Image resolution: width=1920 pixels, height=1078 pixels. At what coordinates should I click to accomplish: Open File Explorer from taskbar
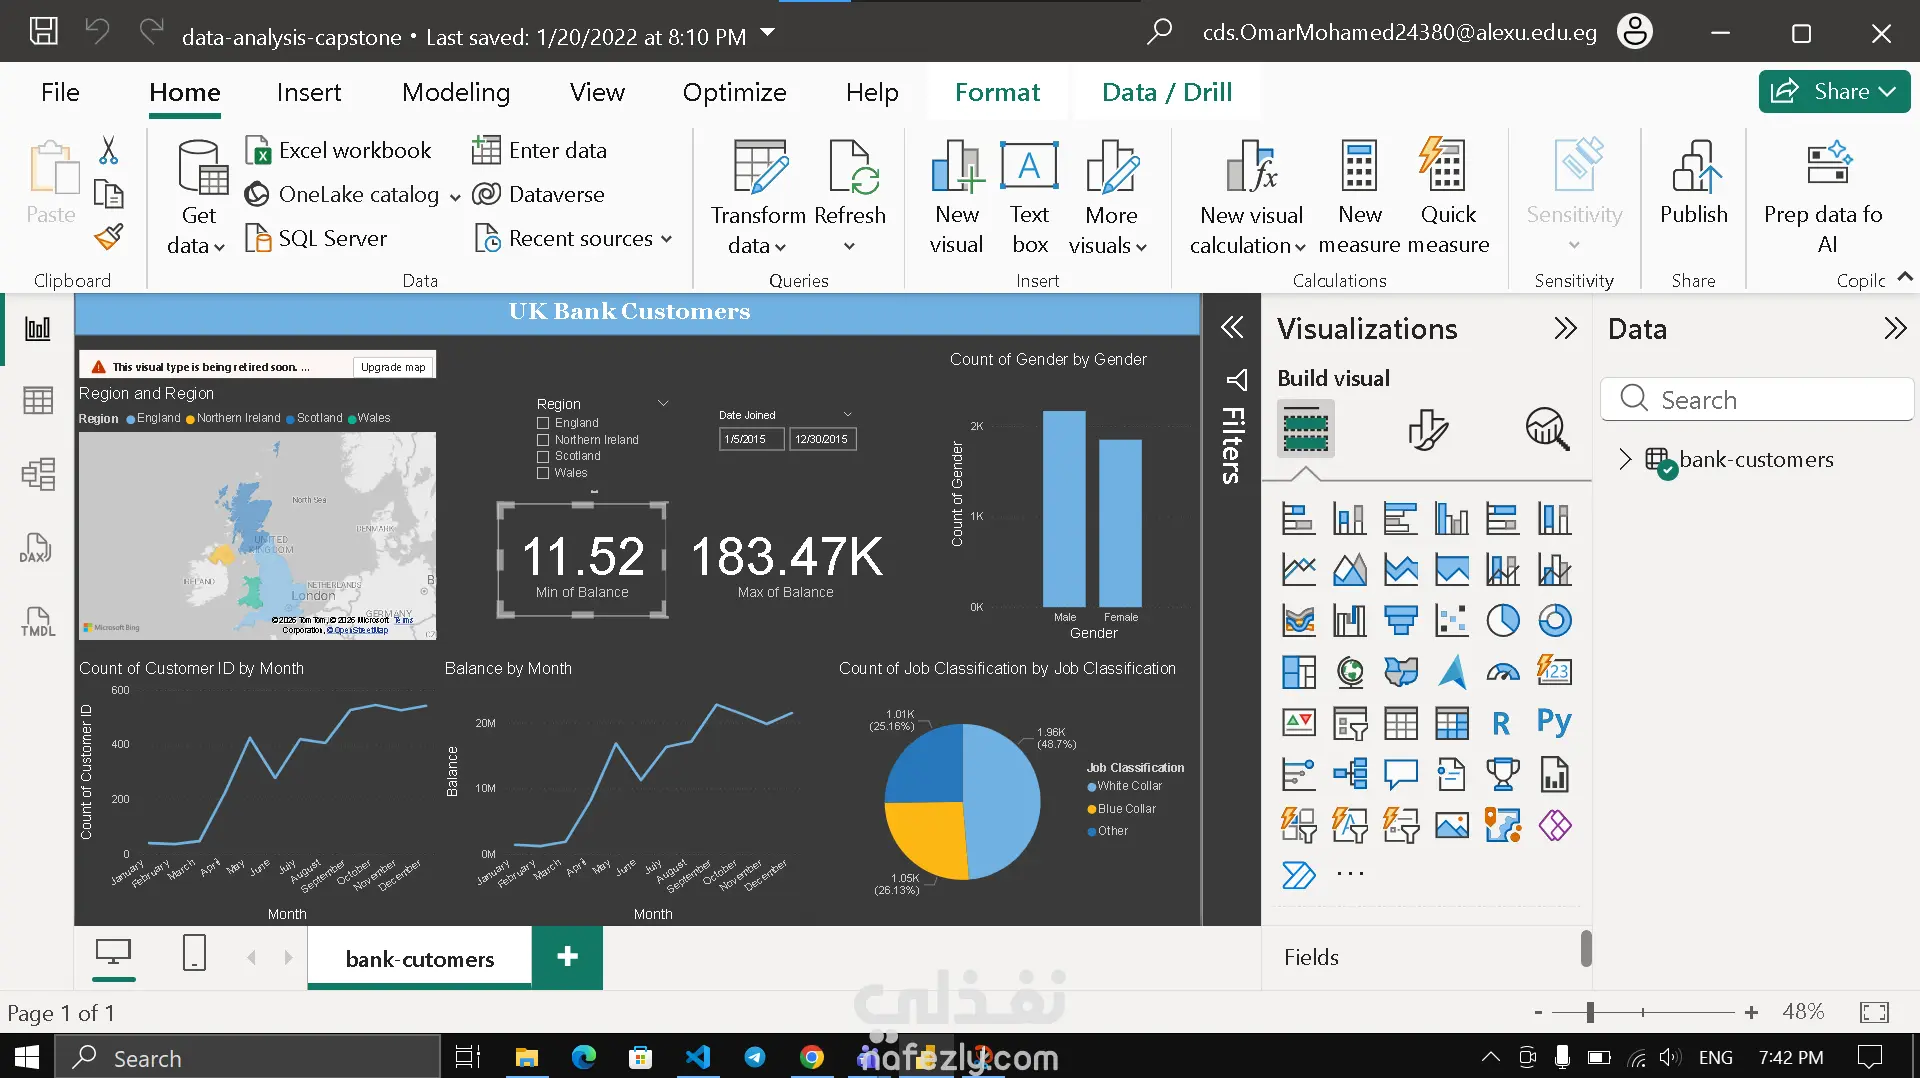click(x=526, y=1057)
